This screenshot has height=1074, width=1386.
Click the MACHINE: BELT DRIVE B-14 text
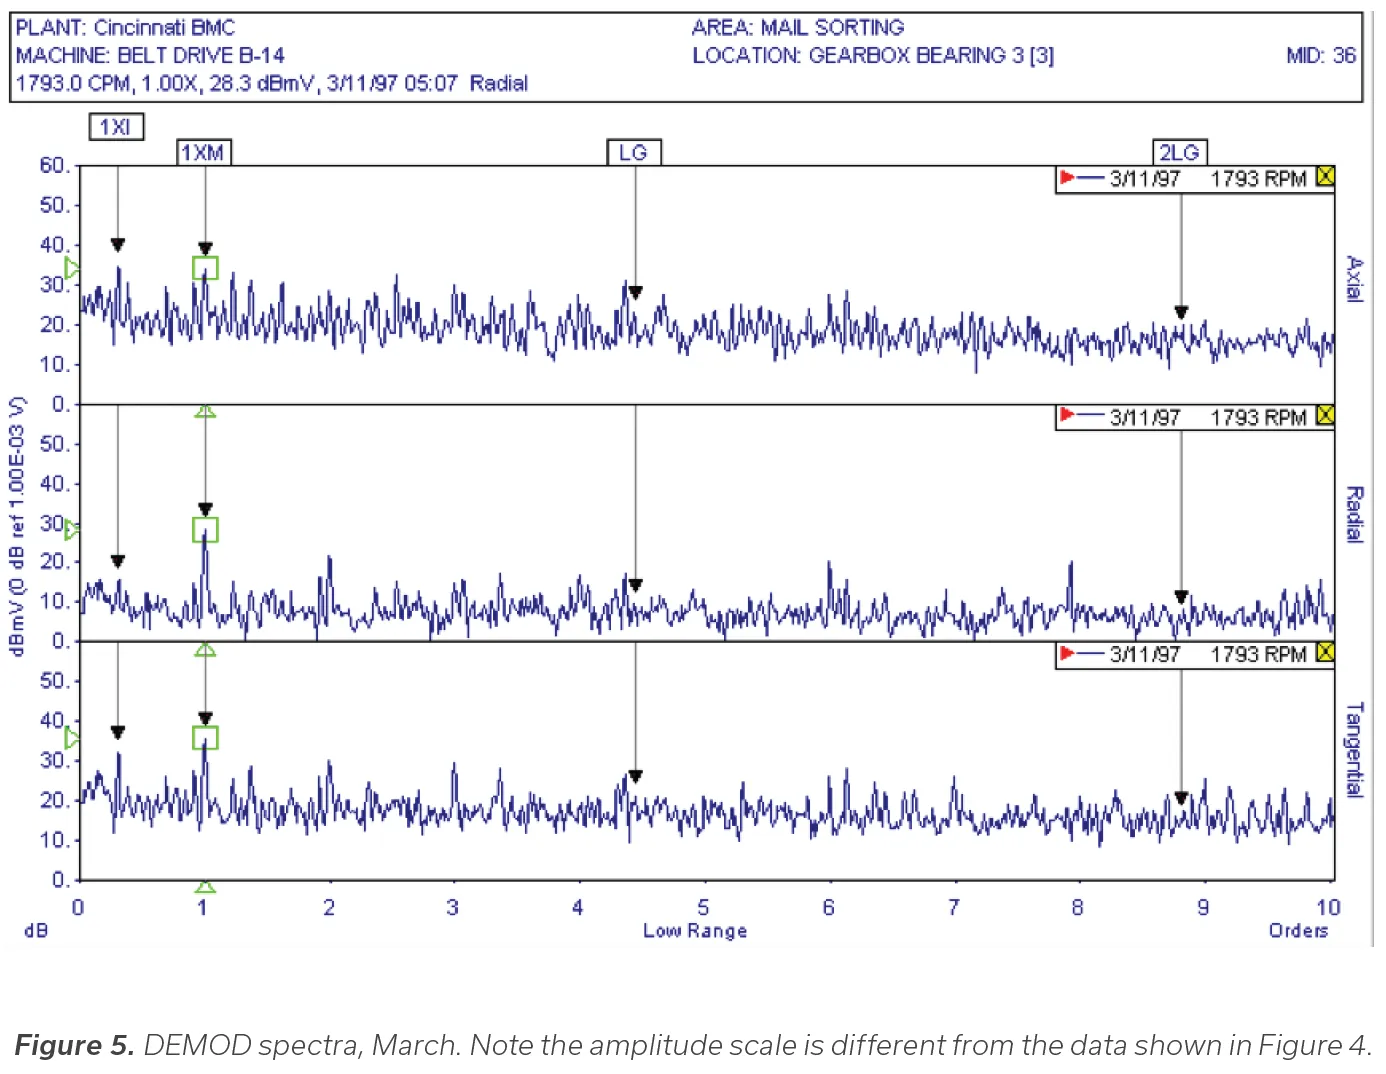[150, 56]
